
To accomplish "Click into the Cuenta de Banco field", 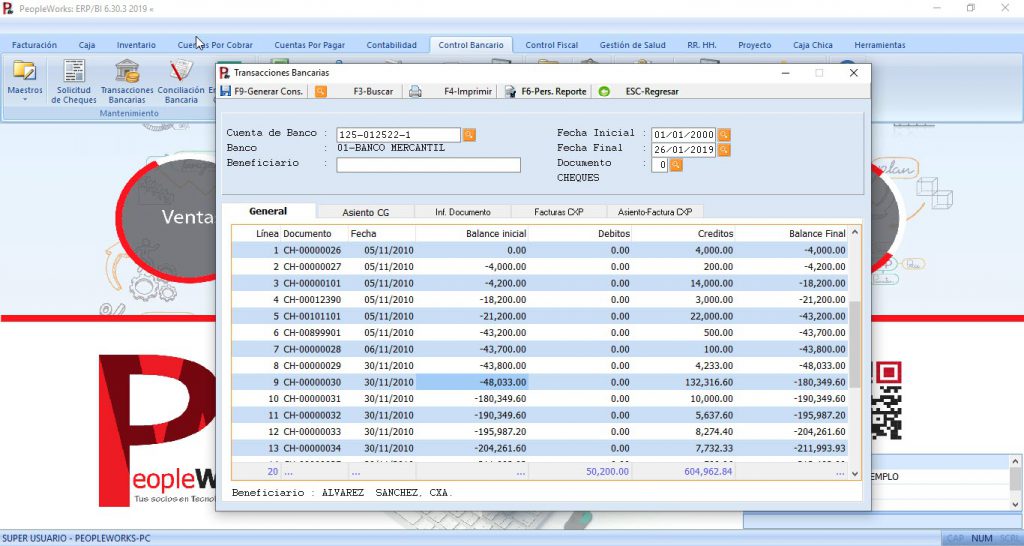I will click(x=398, y=135).
